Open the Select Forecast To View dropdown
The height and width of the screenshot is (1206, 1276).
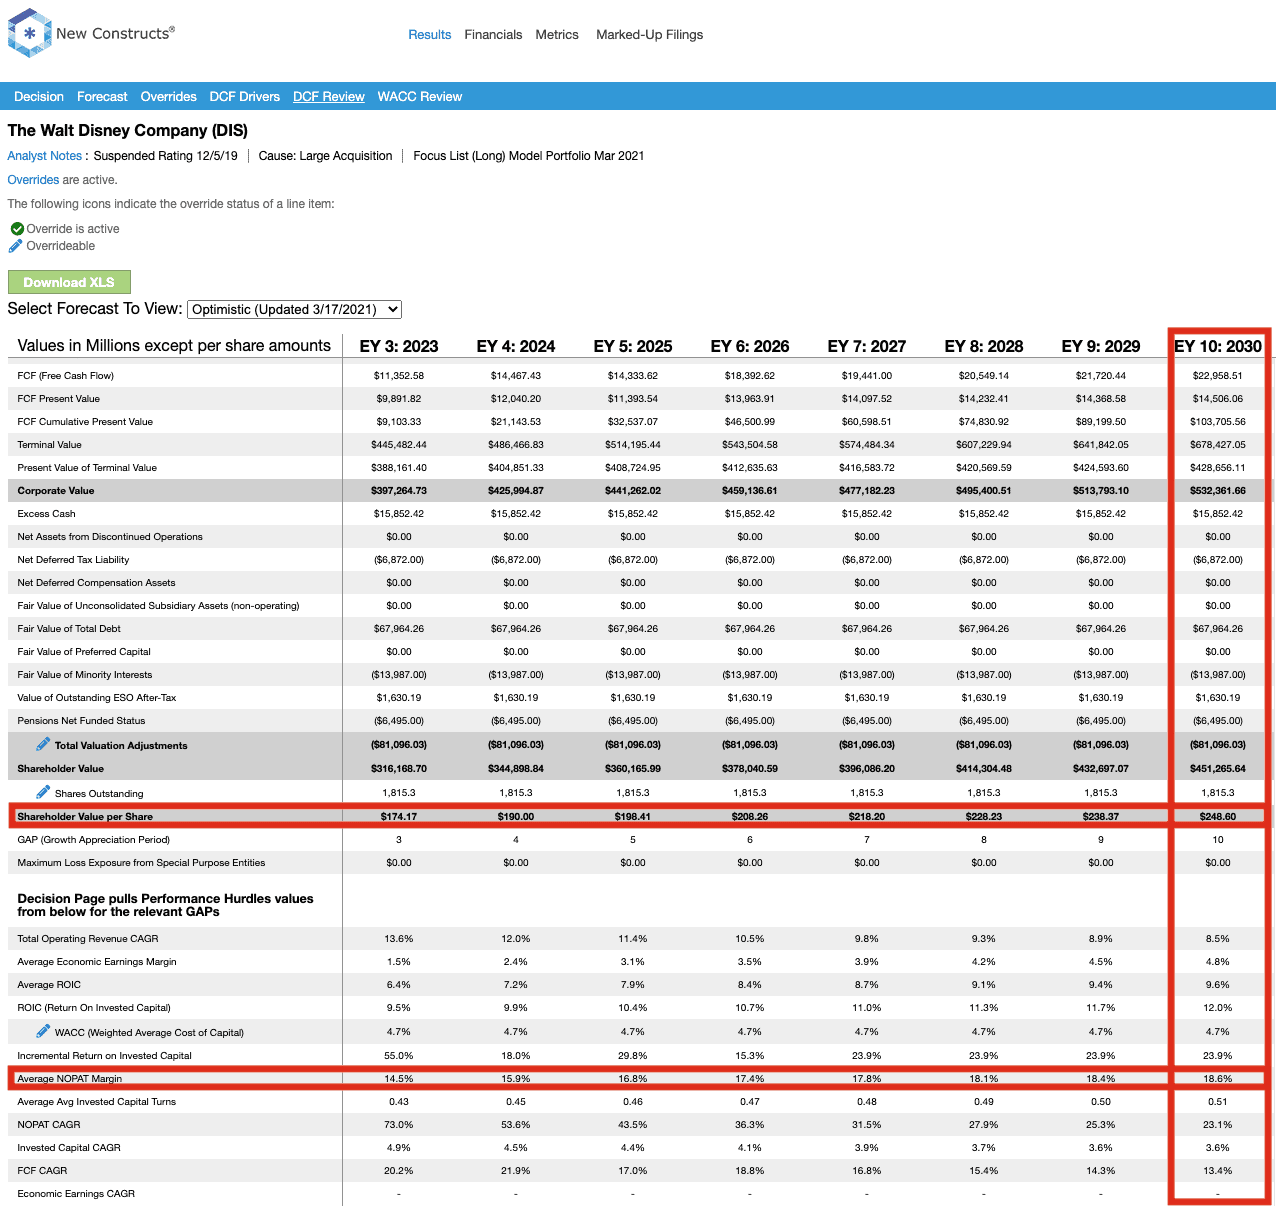pos(294,310)
